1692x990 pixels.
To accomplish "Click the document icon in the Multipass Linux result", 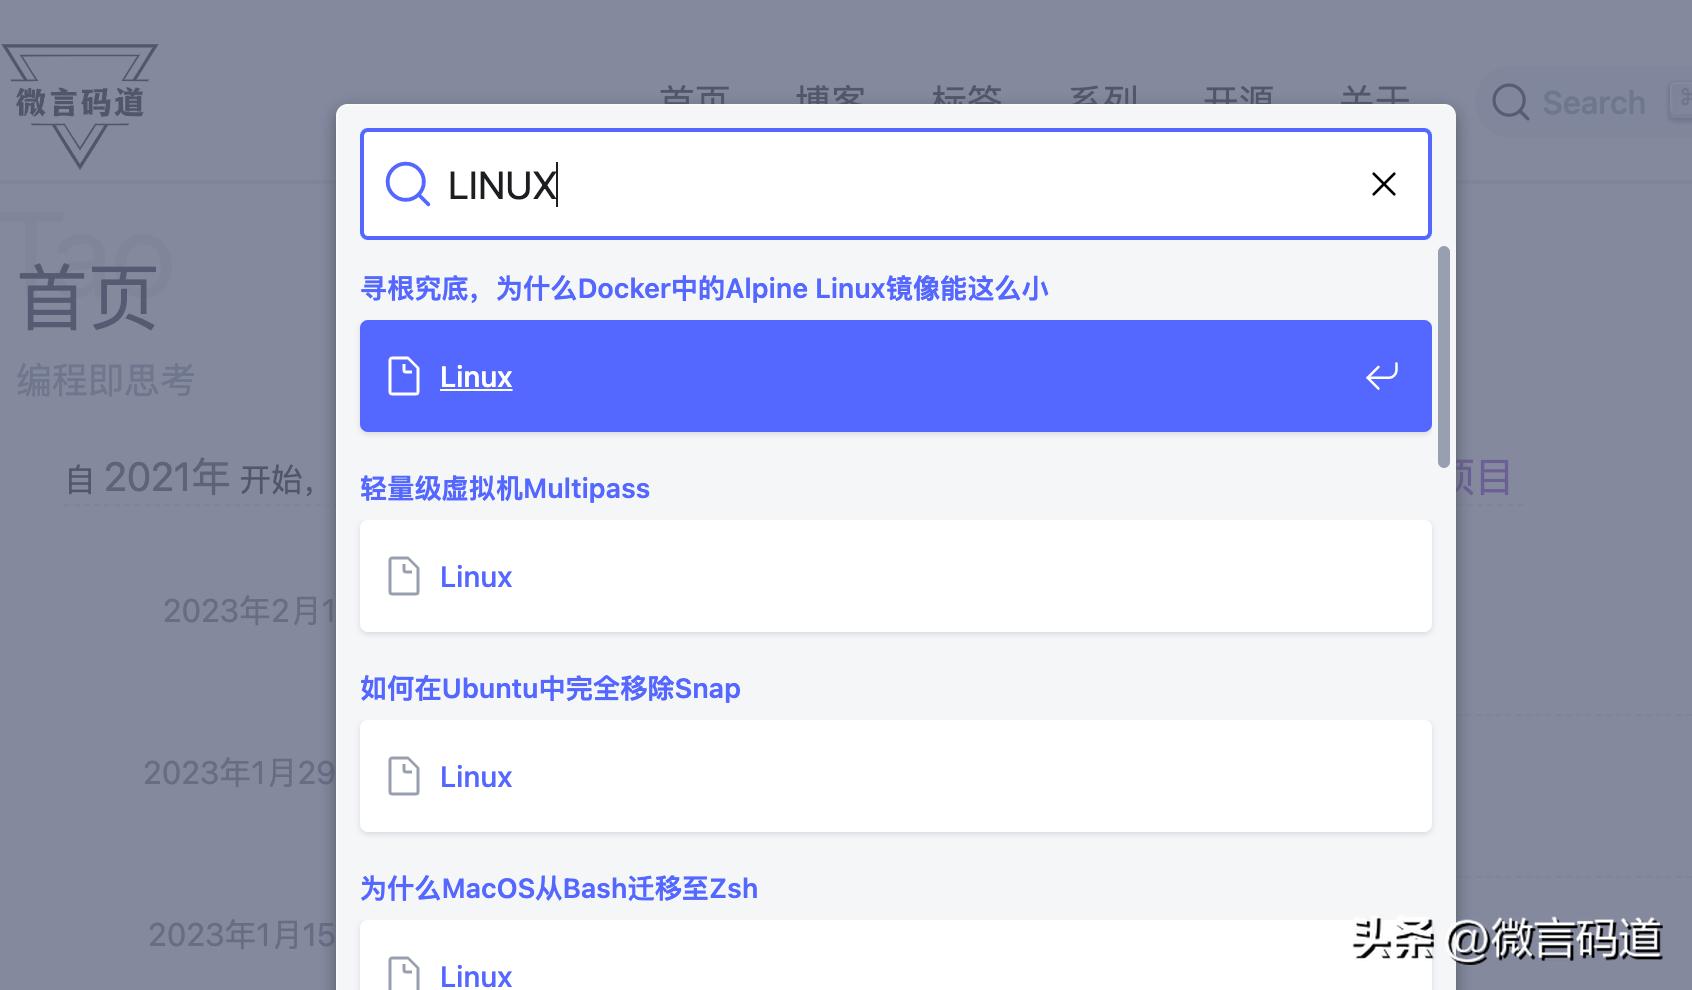I will click(404, 576).
